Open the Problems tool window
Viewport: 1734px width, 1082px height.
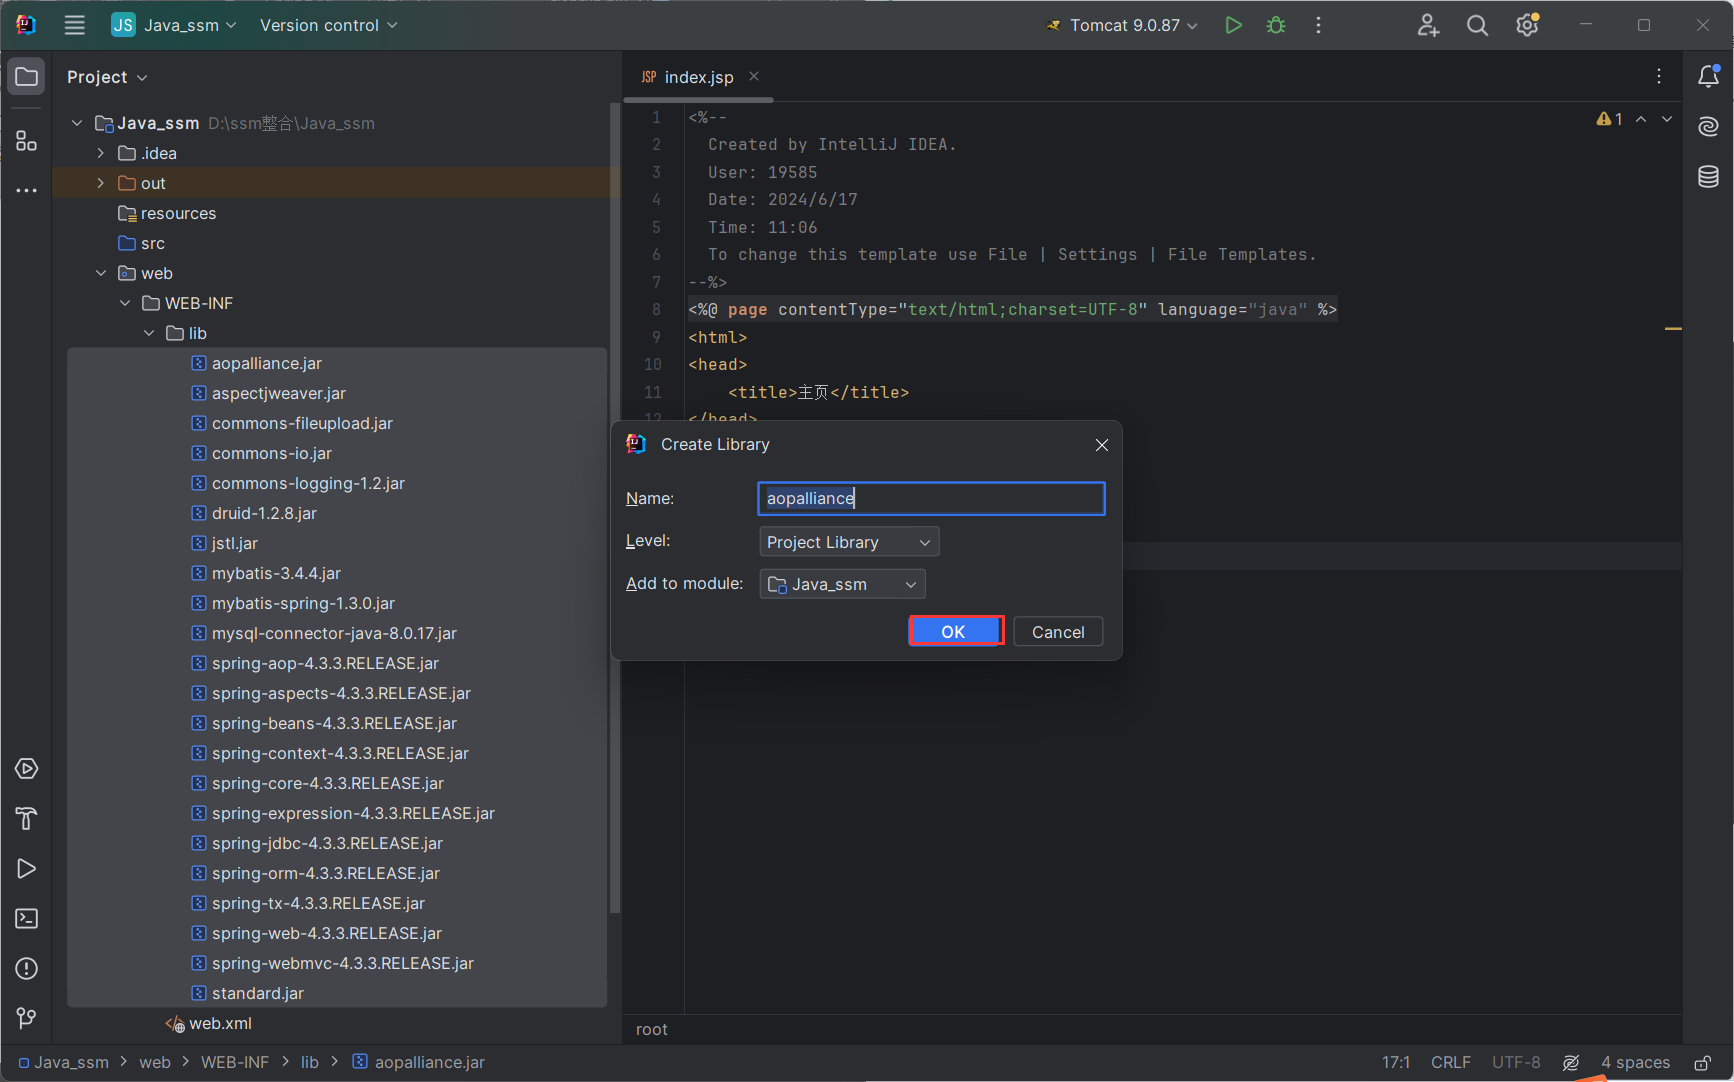27,968
